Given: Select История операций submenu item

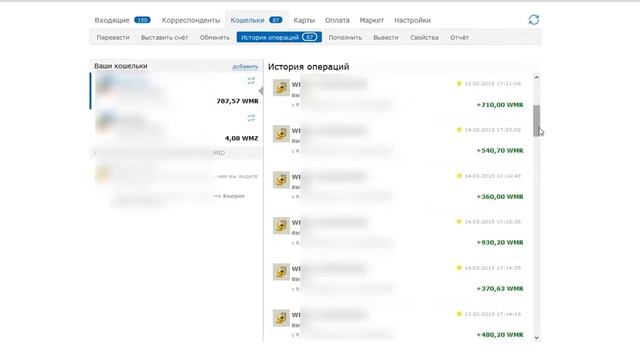Looking at the screenshot, I should point(279,37).
